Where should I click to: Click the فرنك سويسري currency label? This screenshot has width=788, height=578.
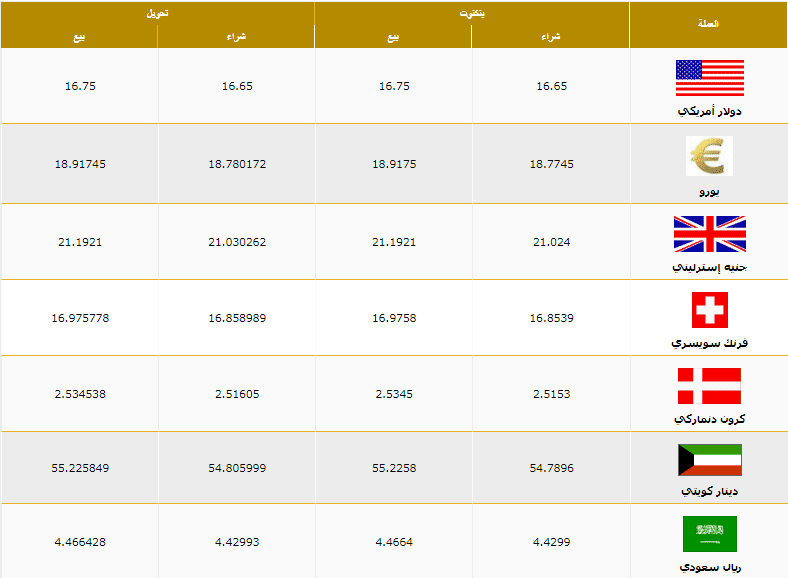click(x=710, y=343)
